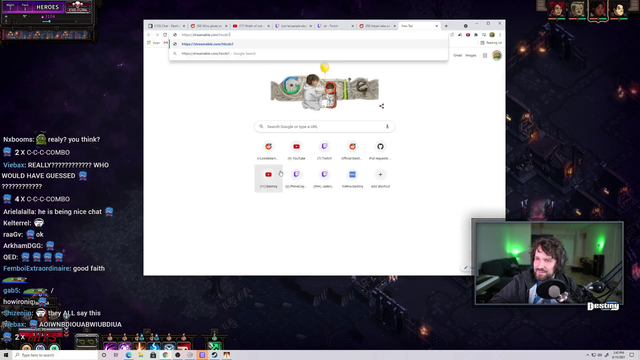Image resolution: width=640 pixels, height=360 pixels.
Task: Click the Google search box
Action: [x=324, y=127]
